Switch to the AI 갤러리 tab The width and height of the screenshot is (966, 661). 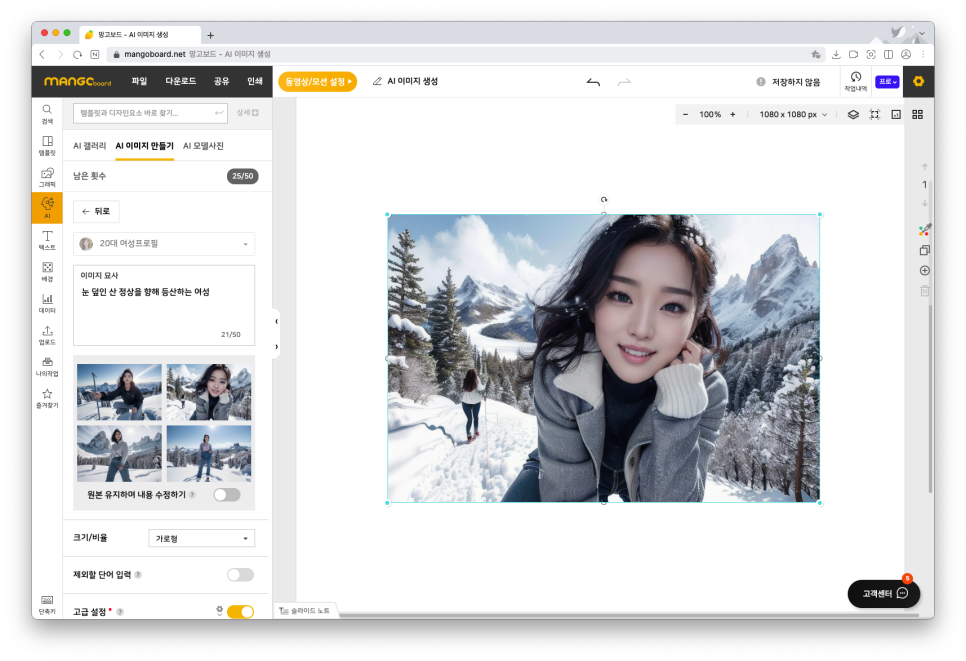89,146
